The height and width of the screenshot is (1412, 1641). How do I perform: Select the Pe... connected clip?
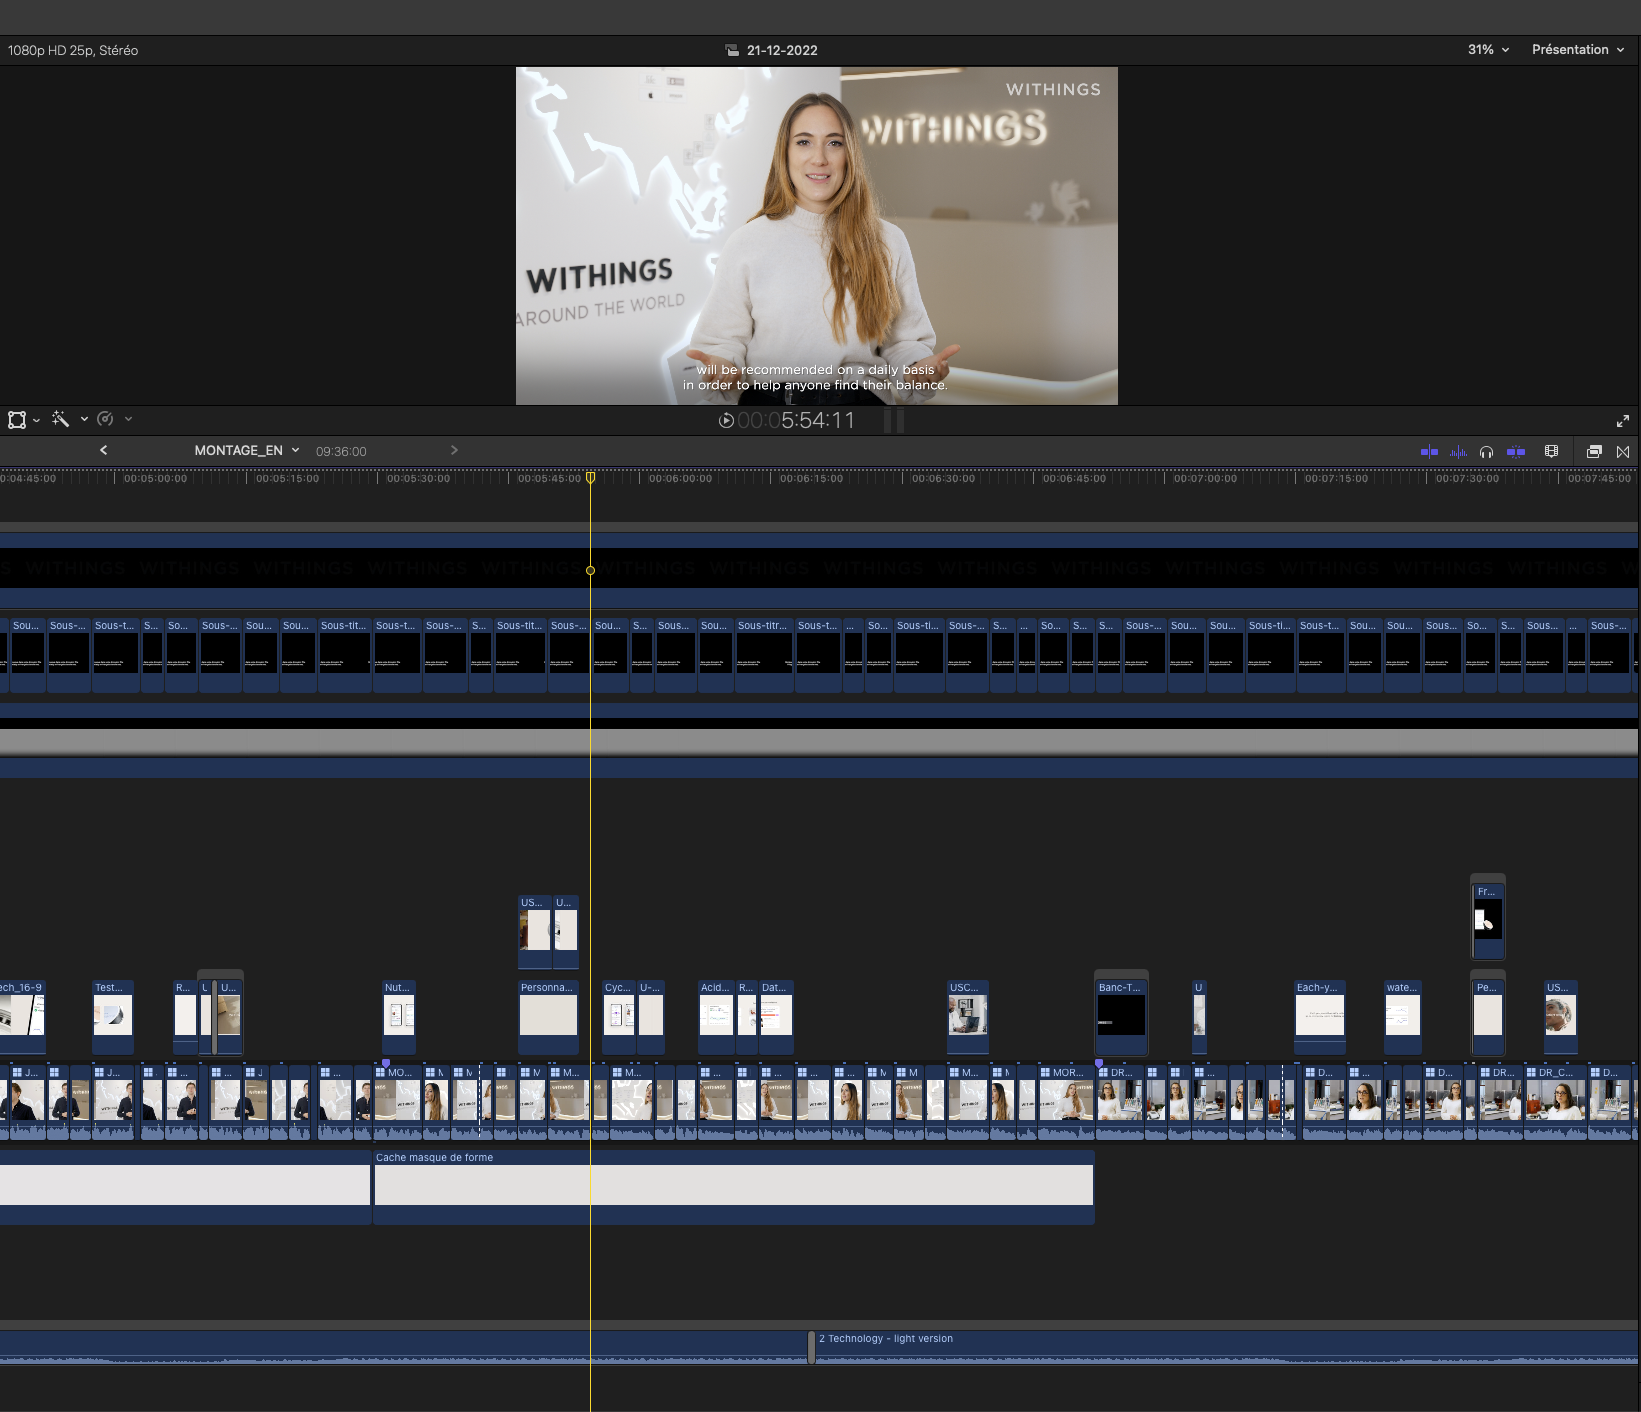coord(1488,1016)
